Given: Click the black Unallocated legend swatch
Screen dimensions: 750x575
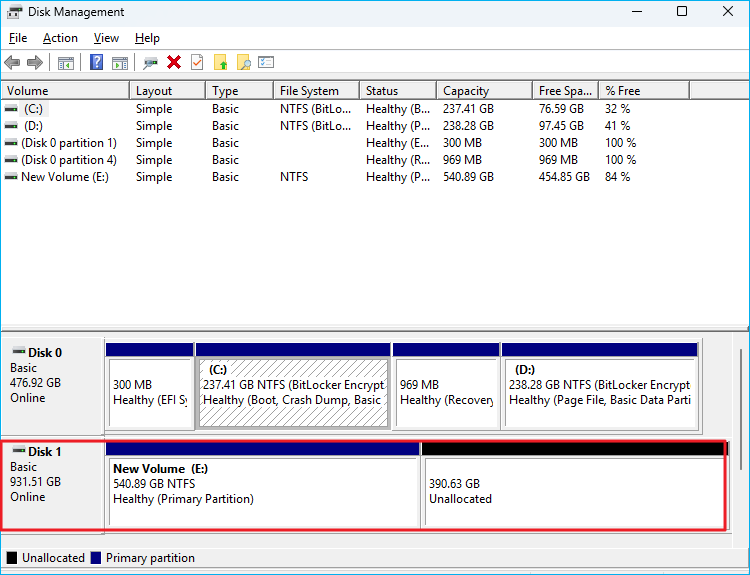Looking at the screenshot, I should 12,558.
